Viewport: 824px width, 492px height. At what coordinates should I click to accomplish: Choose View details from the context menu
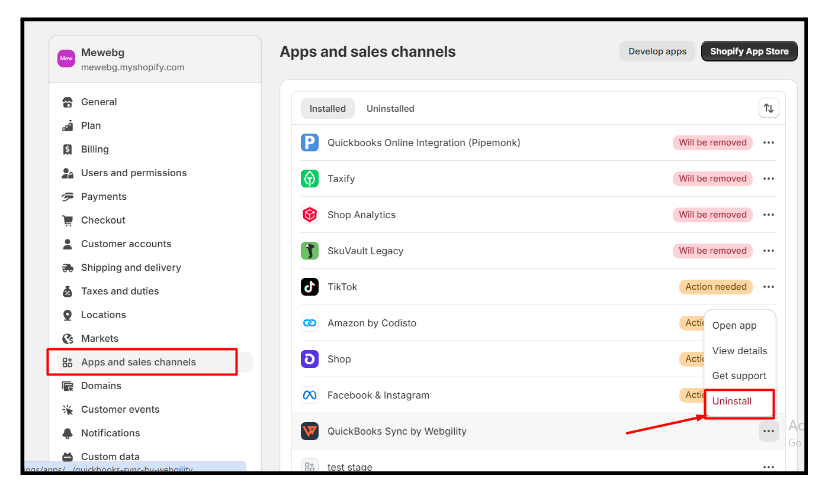[739, 351]
